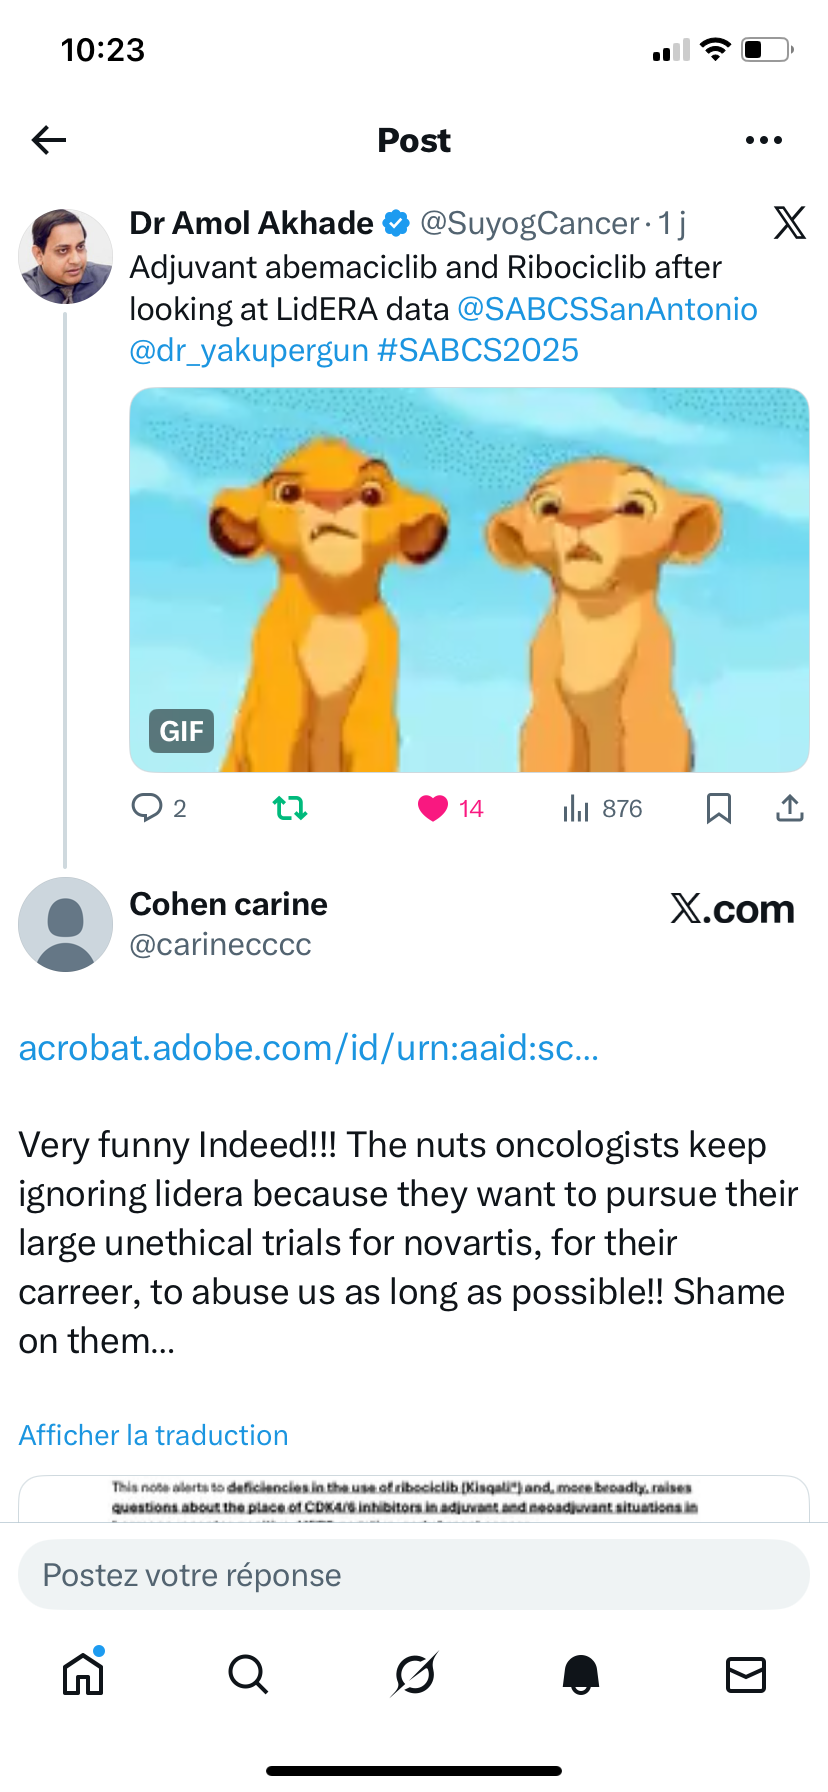Screen dimensions: 828x1792
Task: Tap the share upload icon
Action: (x=790, y=808)
